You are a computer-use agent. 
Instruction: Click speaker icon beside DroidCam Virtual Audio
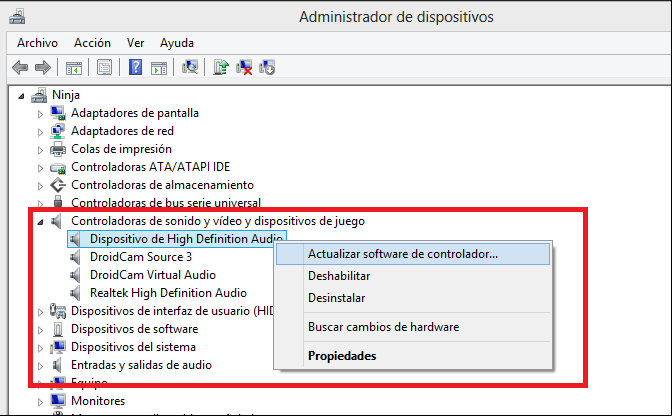(76, 275)
